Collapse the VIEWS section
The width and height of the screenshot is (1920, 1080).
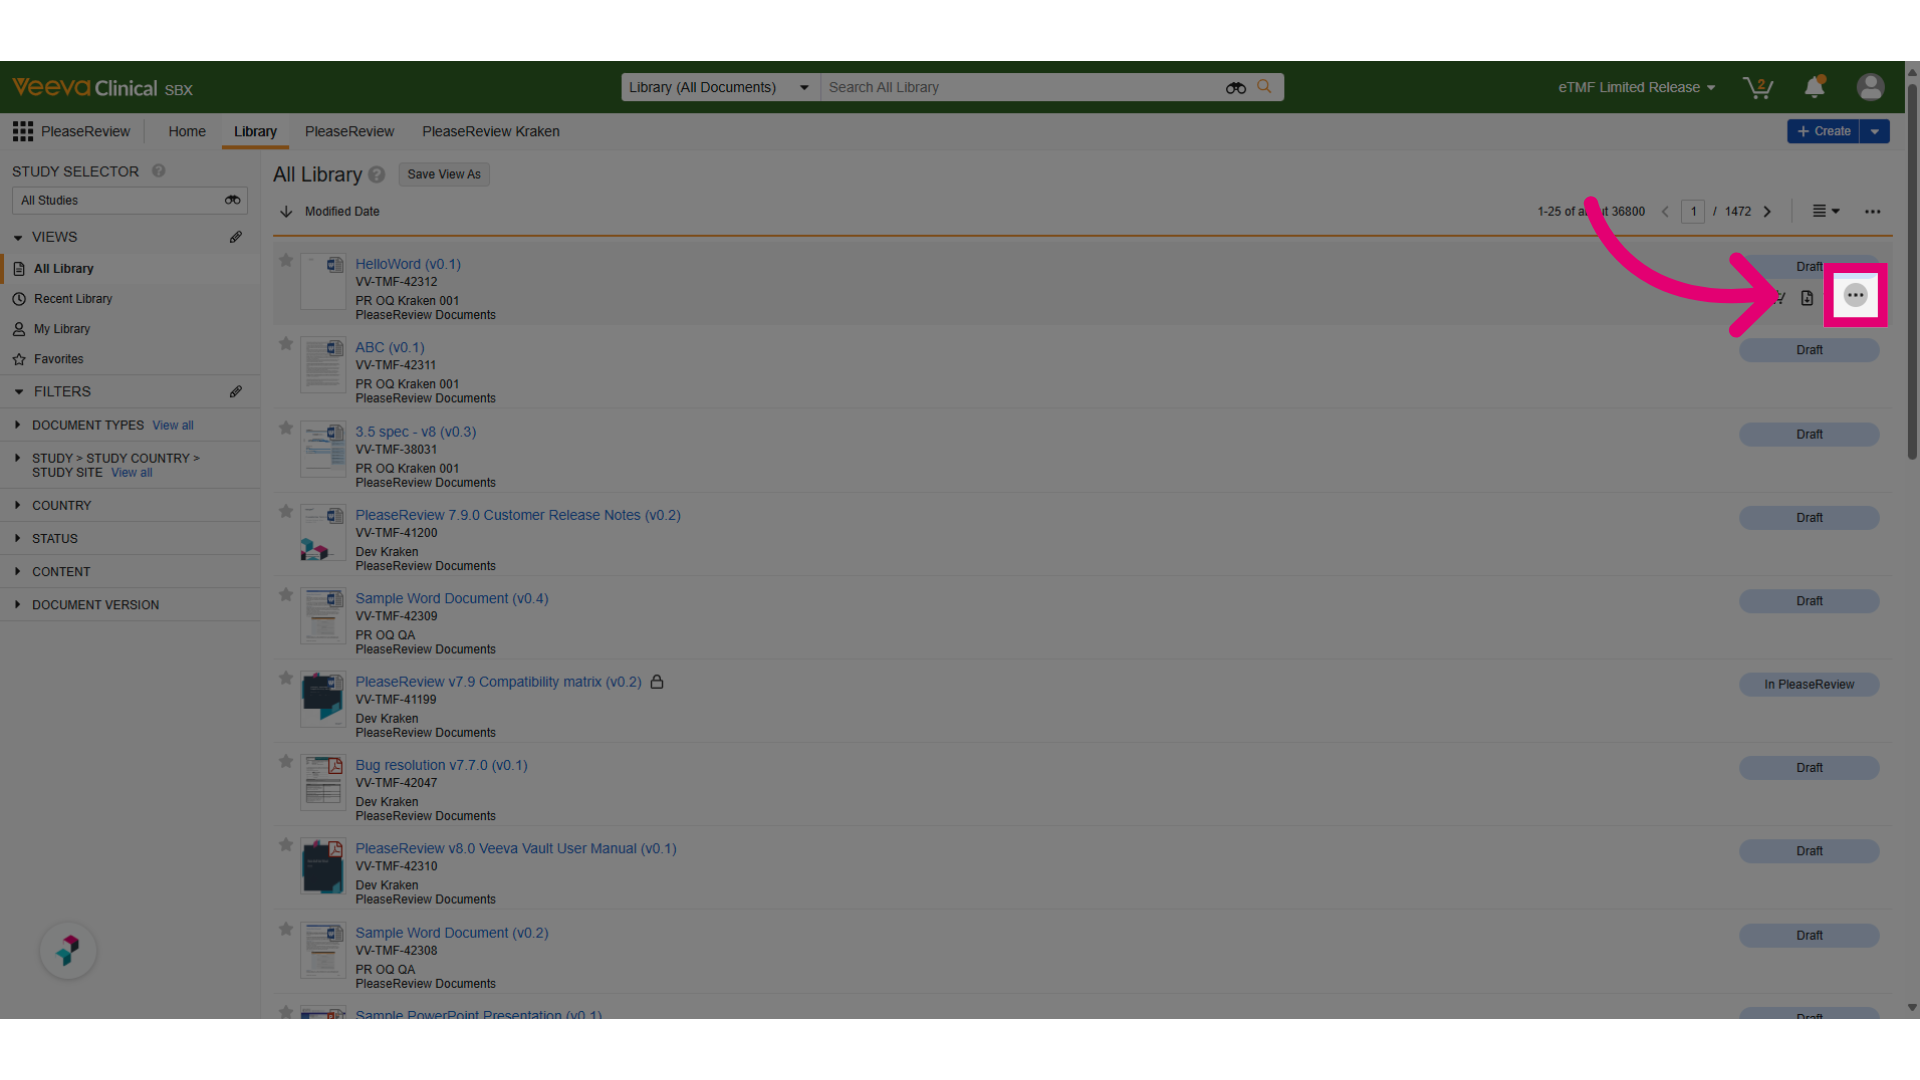pyautogui.click(x=18, y=237)
